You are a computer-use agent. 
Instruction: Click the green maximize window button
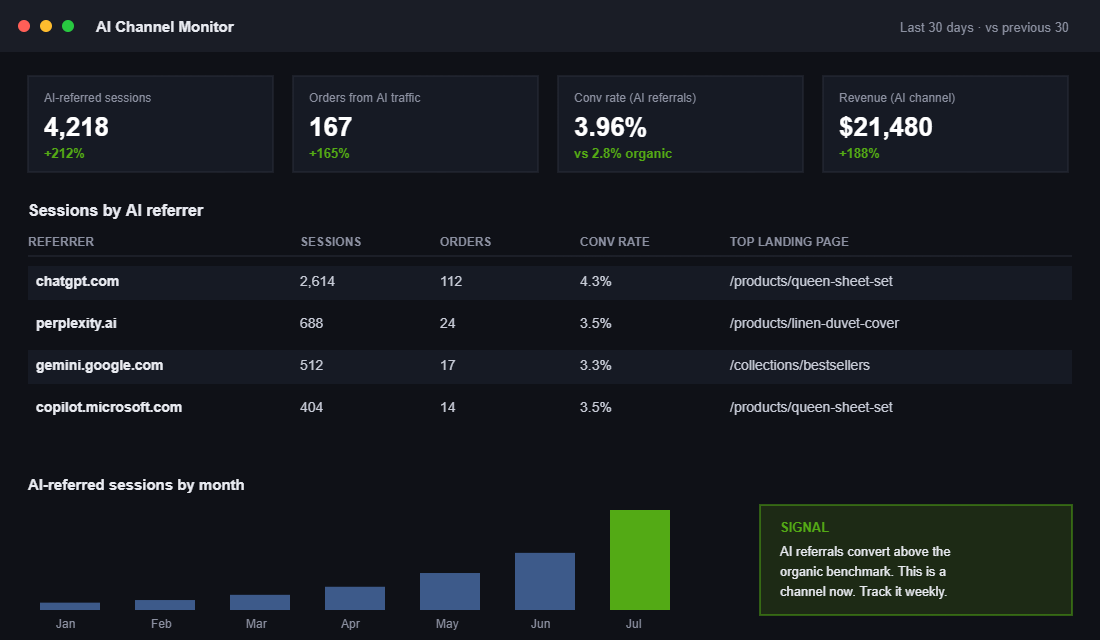68,26
